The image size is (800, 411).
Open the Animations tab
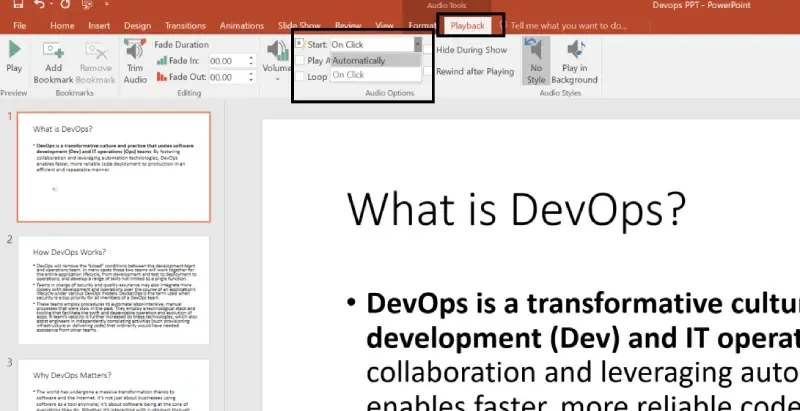click(241, 25)
